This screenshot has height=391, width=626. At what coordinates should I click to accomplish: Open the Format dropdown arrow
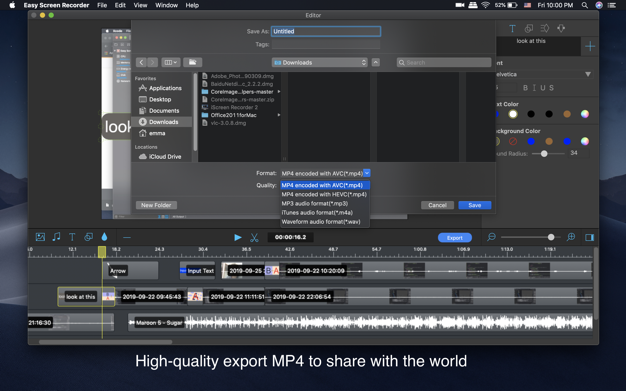point(367,173)
